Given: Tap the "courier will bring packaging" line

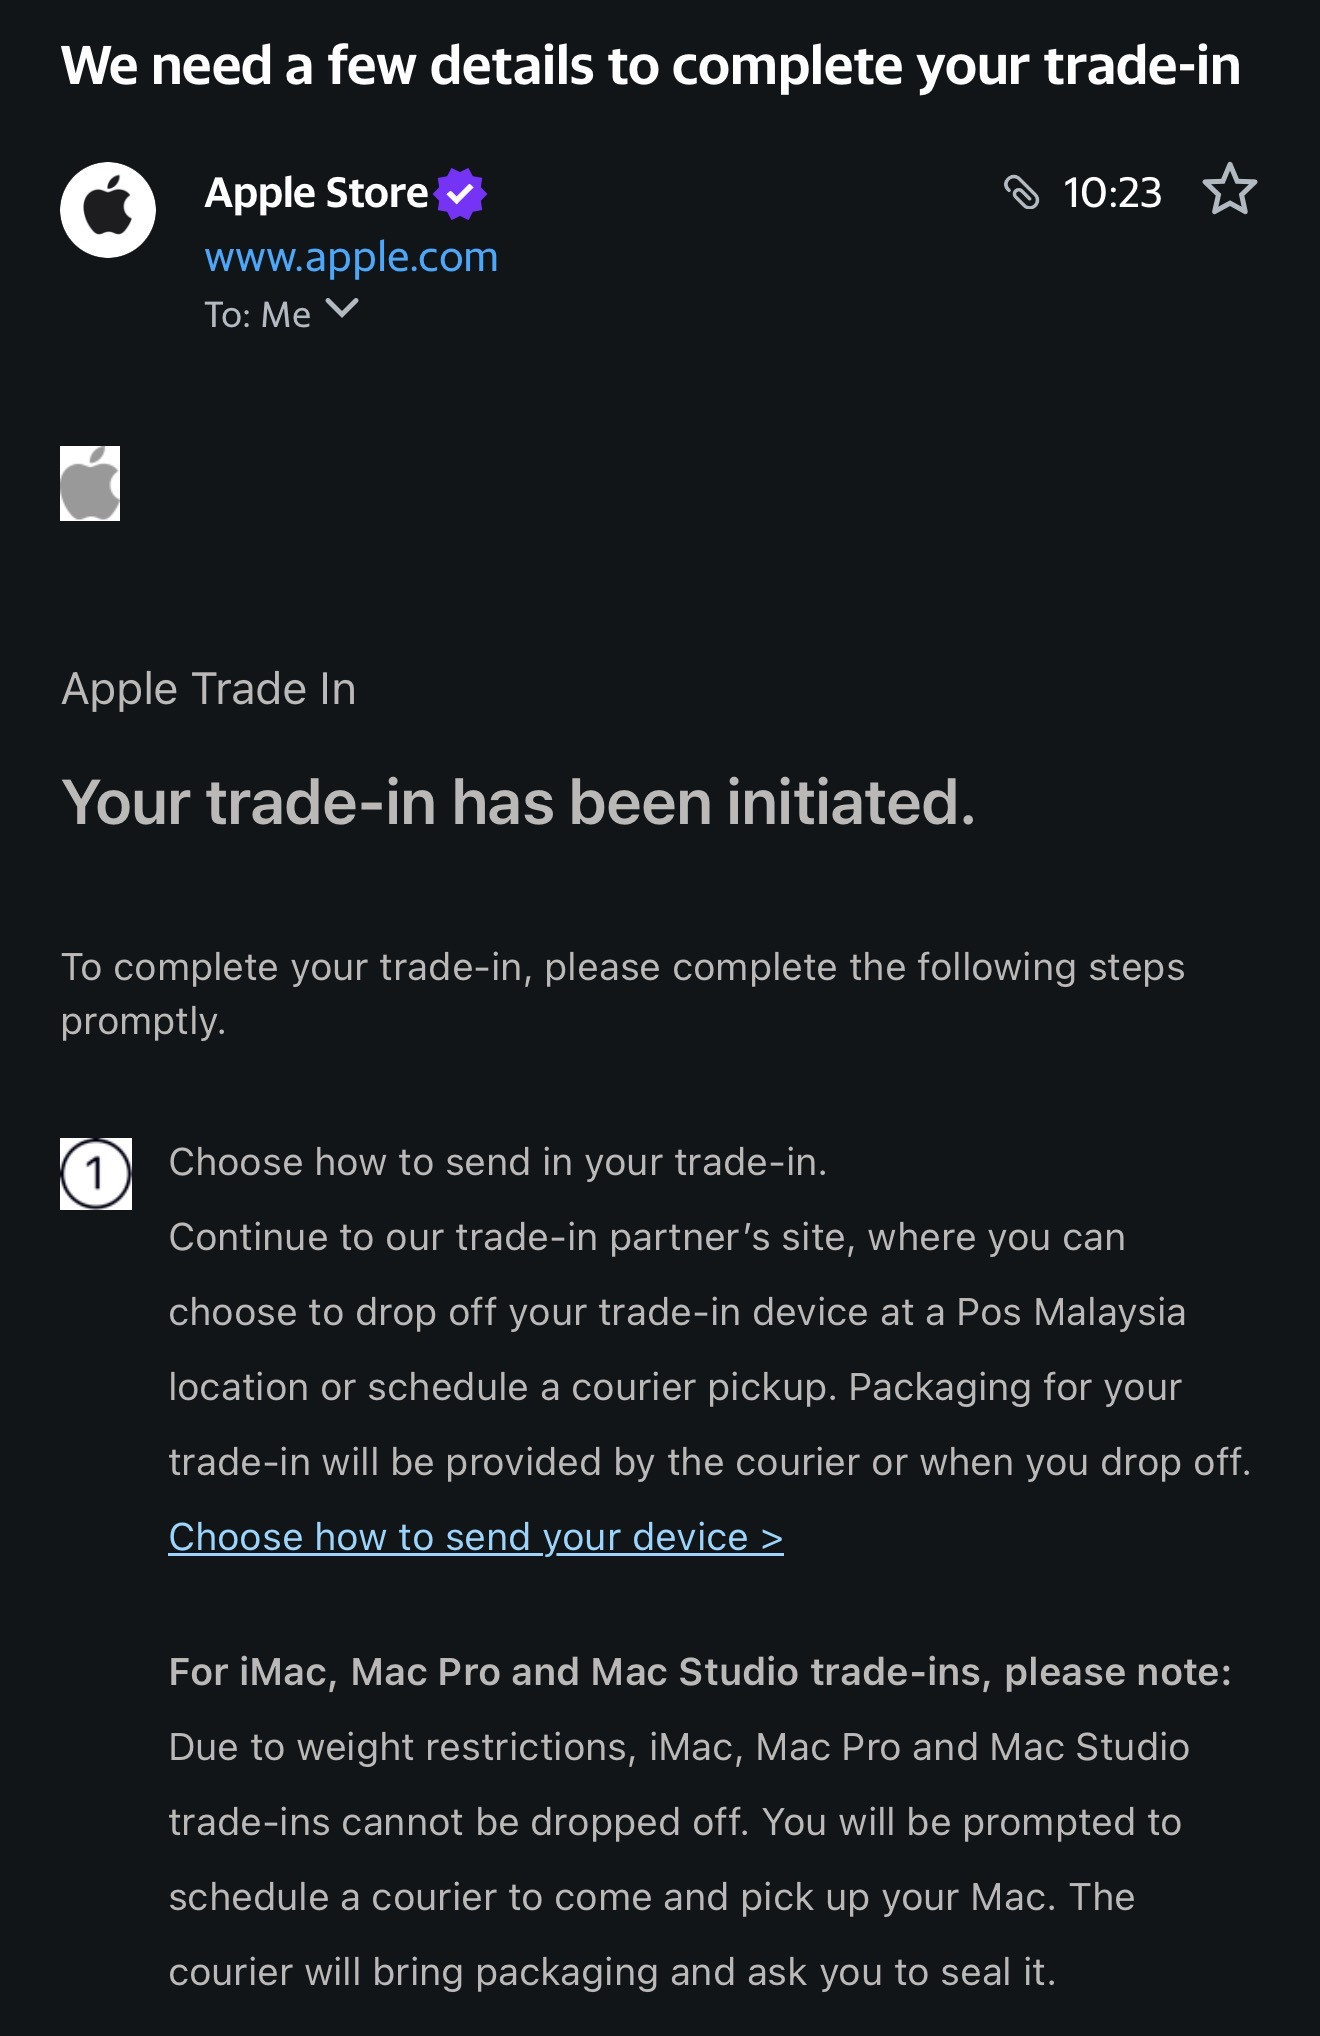Looking at the screenshot, I should [x=612, y=1972].
